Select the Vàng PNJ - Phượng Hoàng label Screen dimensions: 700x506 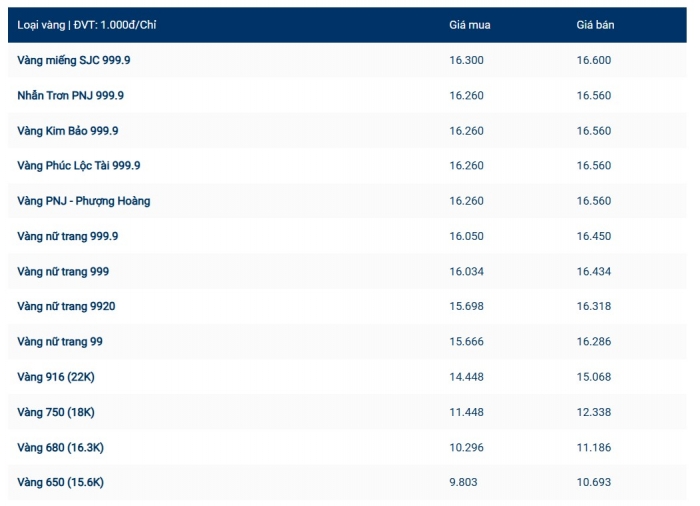(84, 201)
